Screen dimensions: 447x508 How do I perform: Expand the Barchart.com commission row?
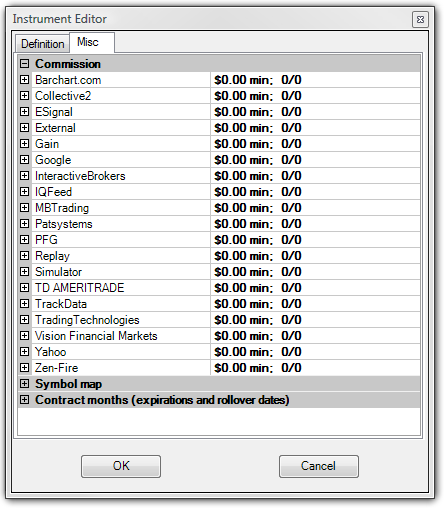point(24,79)
